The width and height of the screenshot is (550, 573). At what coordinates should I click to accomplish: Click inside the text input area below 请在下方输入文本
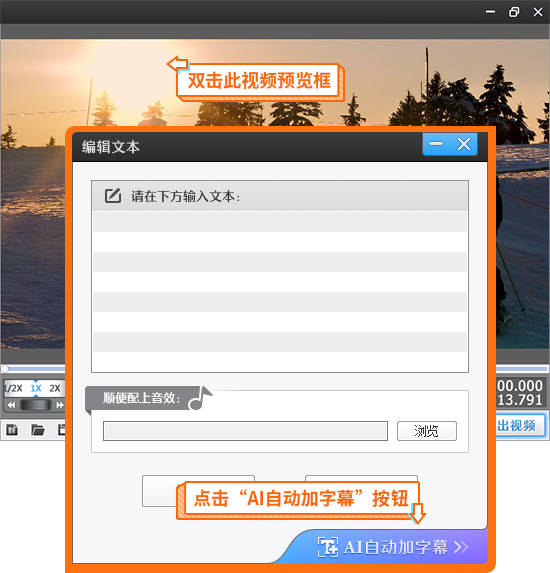[280, 291]
